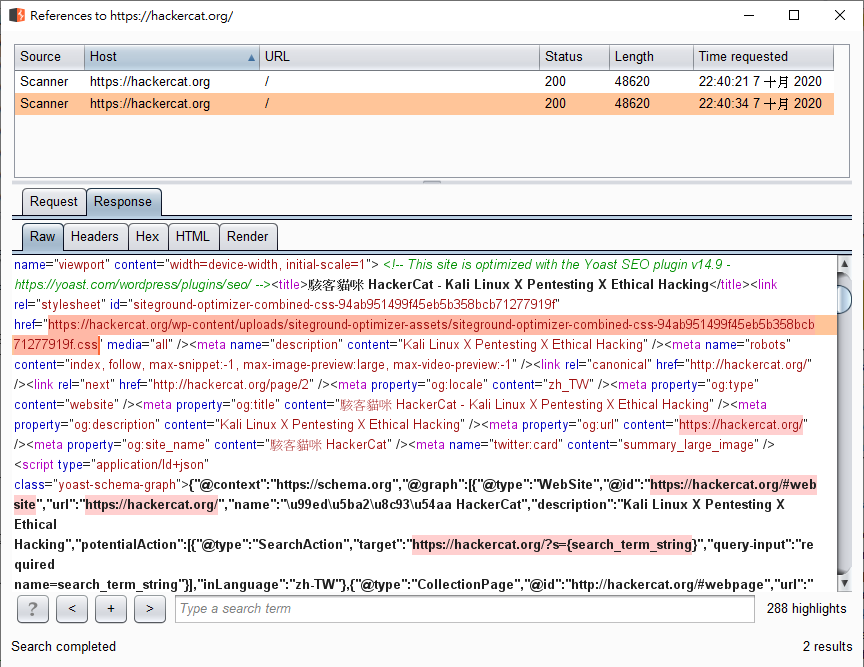Click Length 48620 in the first row
This screenshot has height=667, width=864.
[x=632, y=82]
